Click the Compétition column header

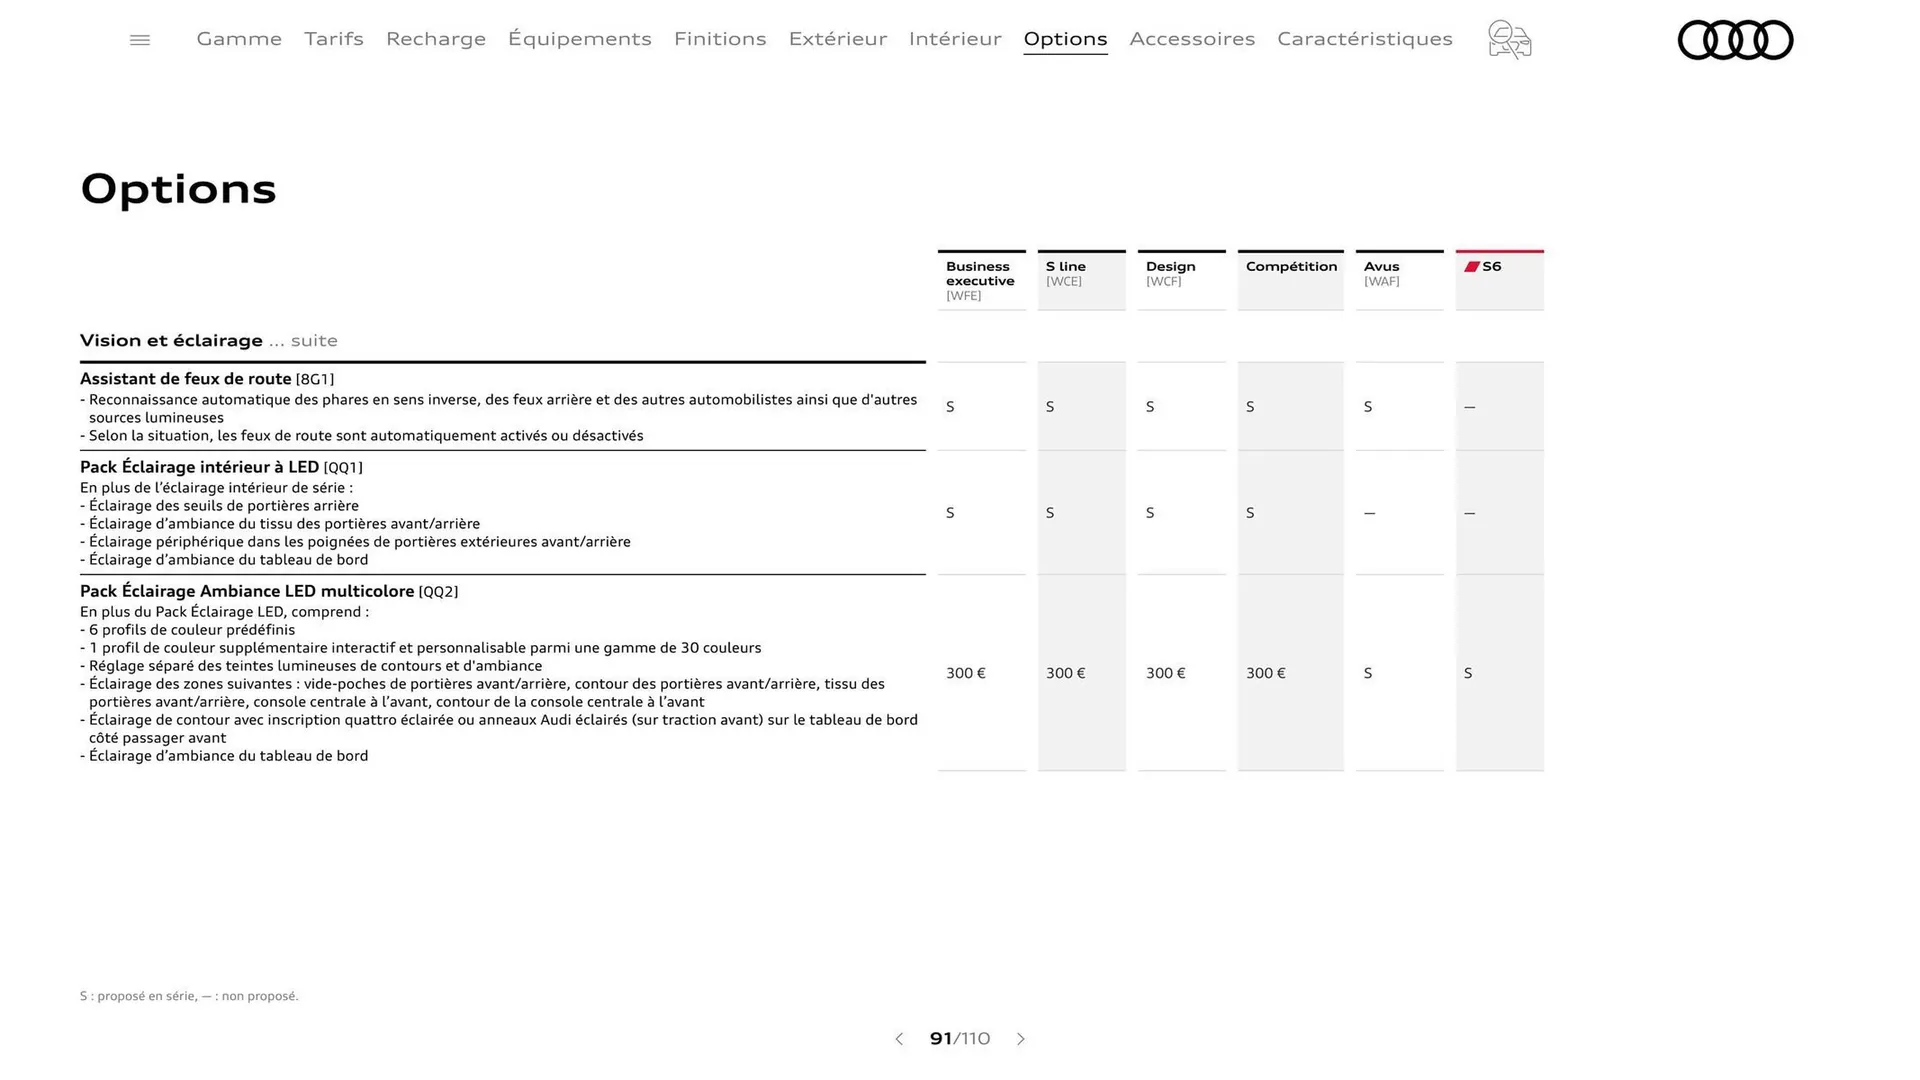[1290, 267]
